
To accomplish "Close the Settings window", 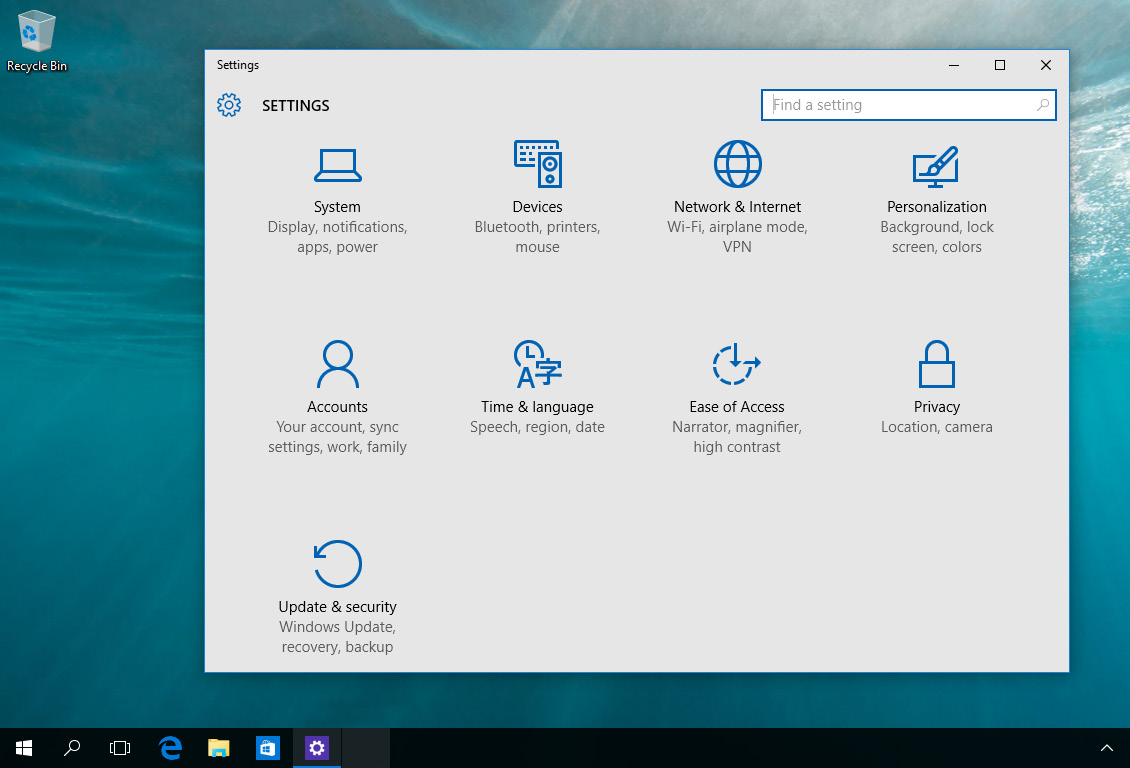I will (1046, 65).
